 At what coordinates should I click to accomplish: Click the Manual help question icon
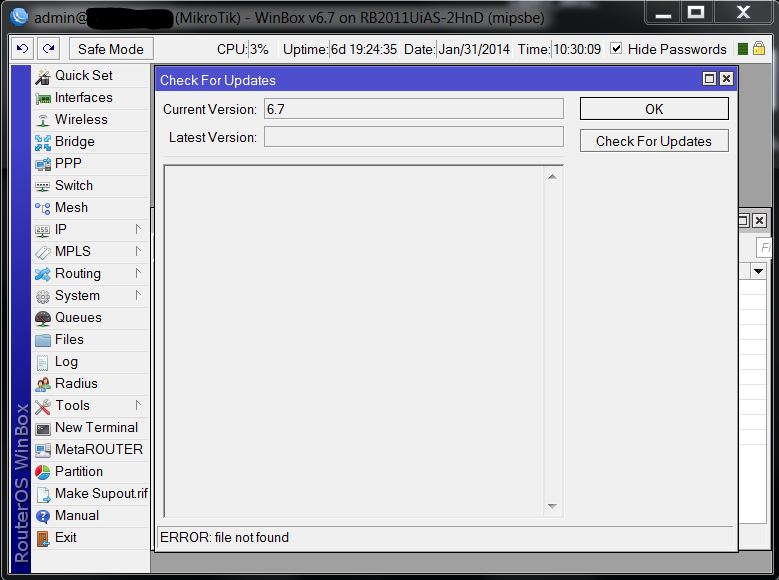click(43, 516)
